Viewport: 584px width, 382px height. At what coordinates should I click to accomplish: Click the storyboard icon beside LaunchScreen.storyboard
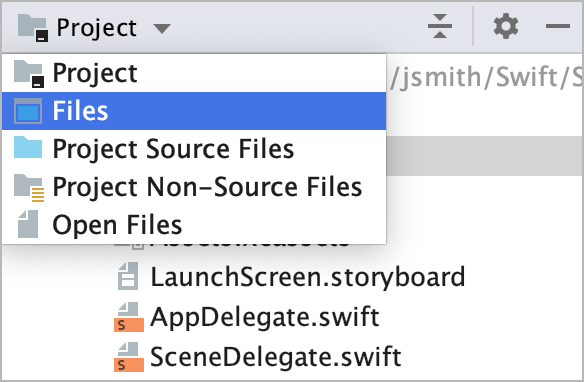tap(128, 276)
